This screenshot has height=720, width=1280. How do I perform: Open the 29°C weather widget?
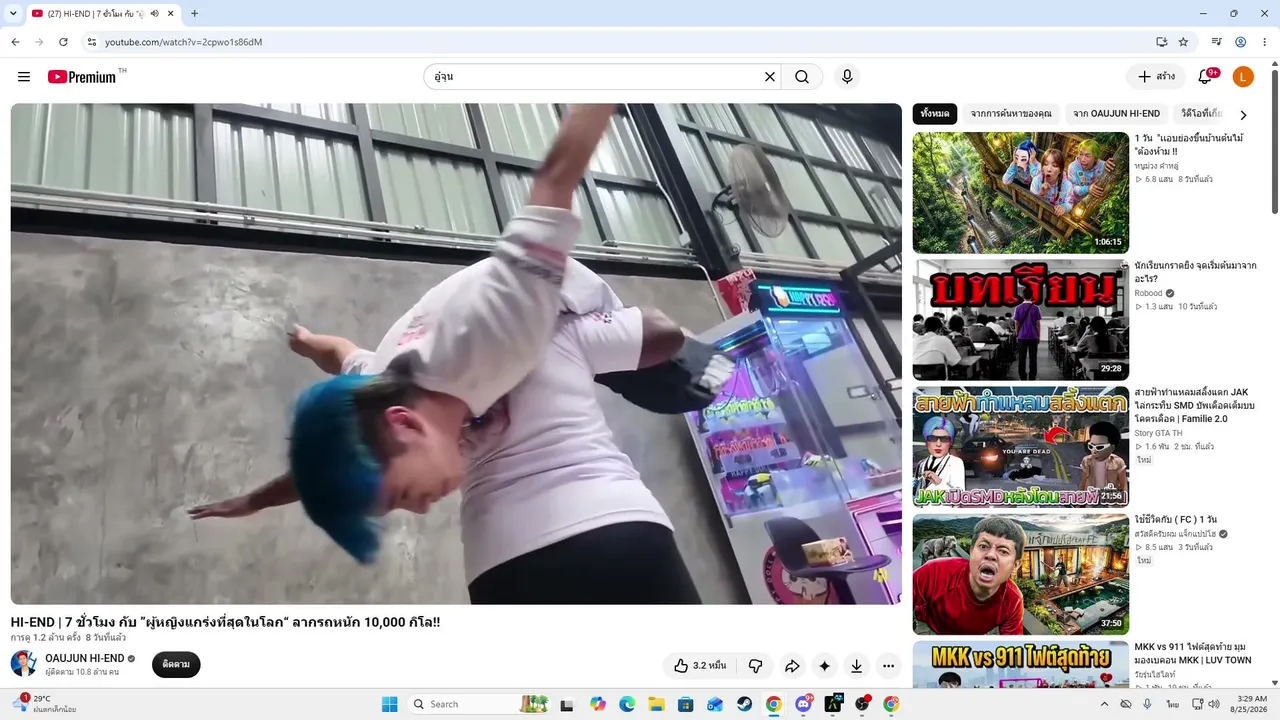[46, 704]
